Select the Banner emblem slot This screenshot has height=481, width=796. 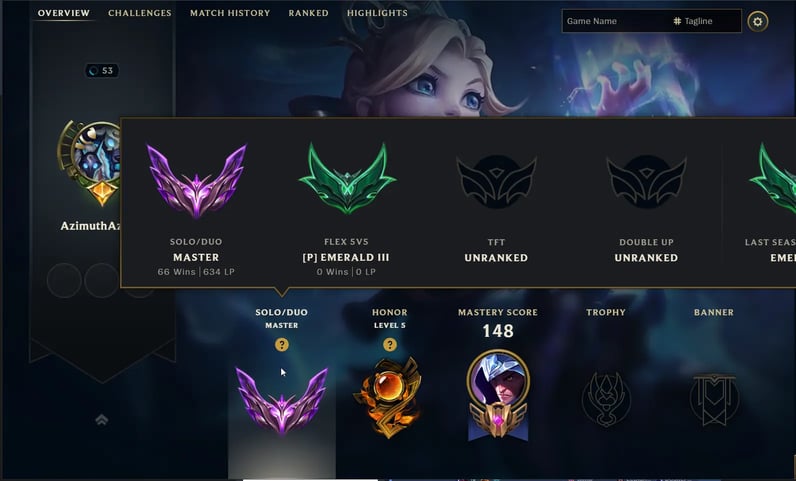[x=714, y=400]
